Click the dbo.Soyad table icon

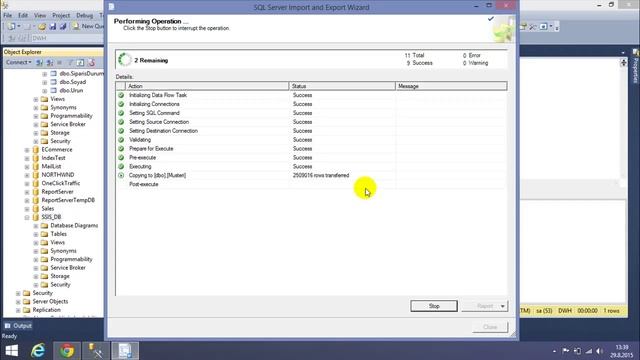point(53,82)
